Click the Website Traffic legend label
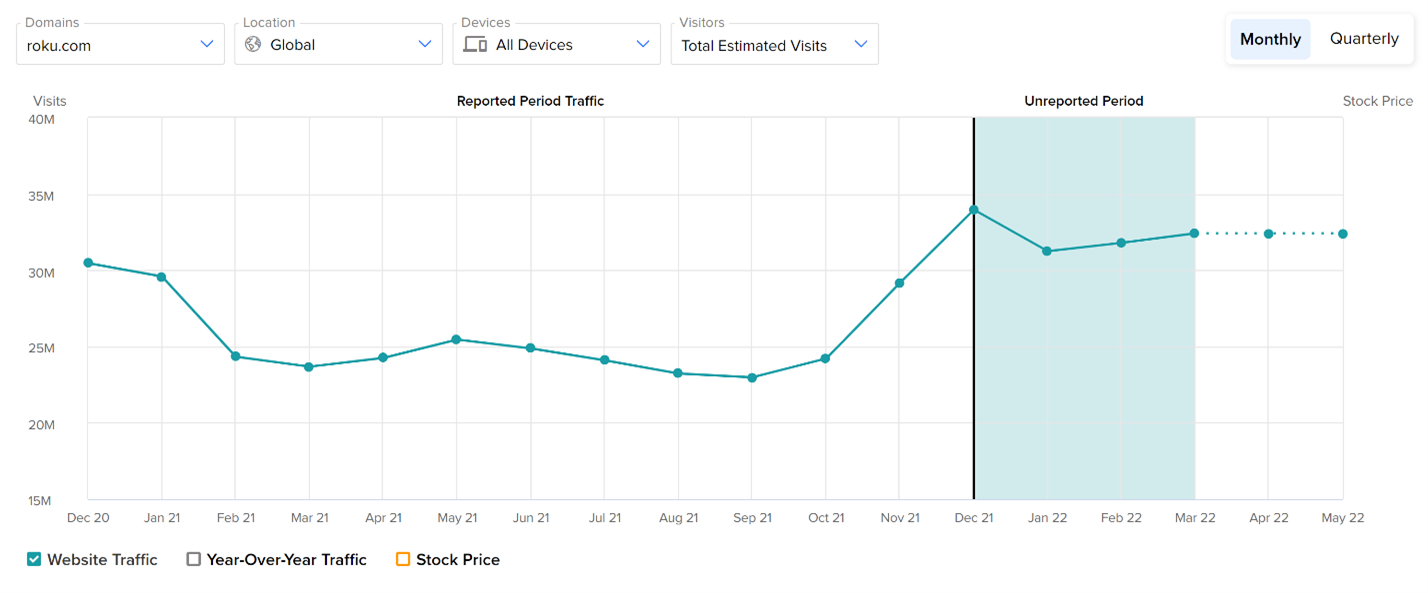The width and height of the screenshot is (1428, 593). [102, 559]
